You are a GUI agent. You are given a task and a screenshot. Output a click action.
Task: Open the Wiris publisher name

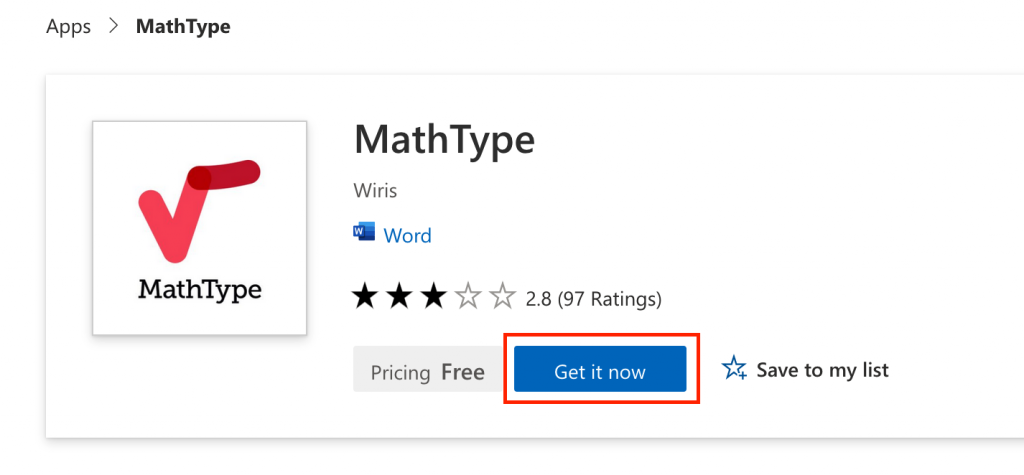pos(375,190)
